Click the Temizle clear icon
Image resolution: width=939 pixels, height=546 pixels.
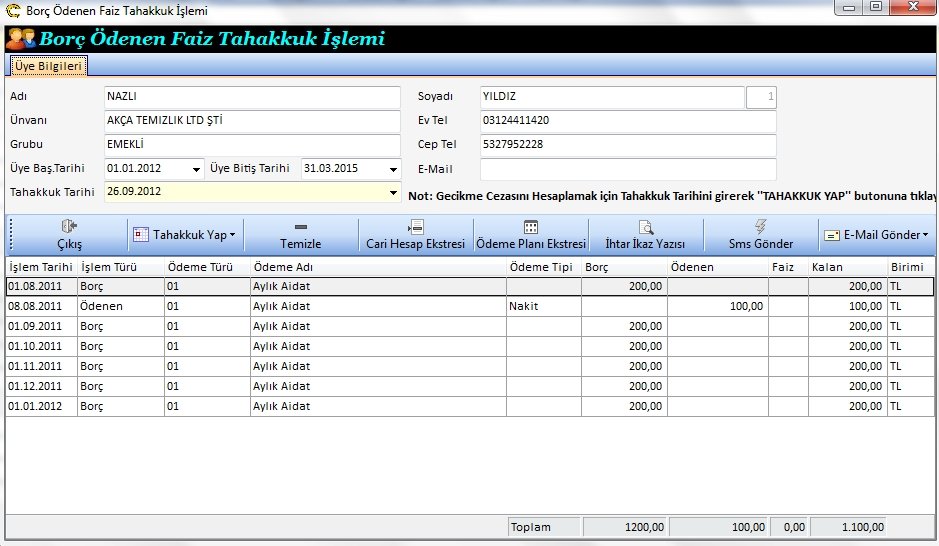coord(301,227)
